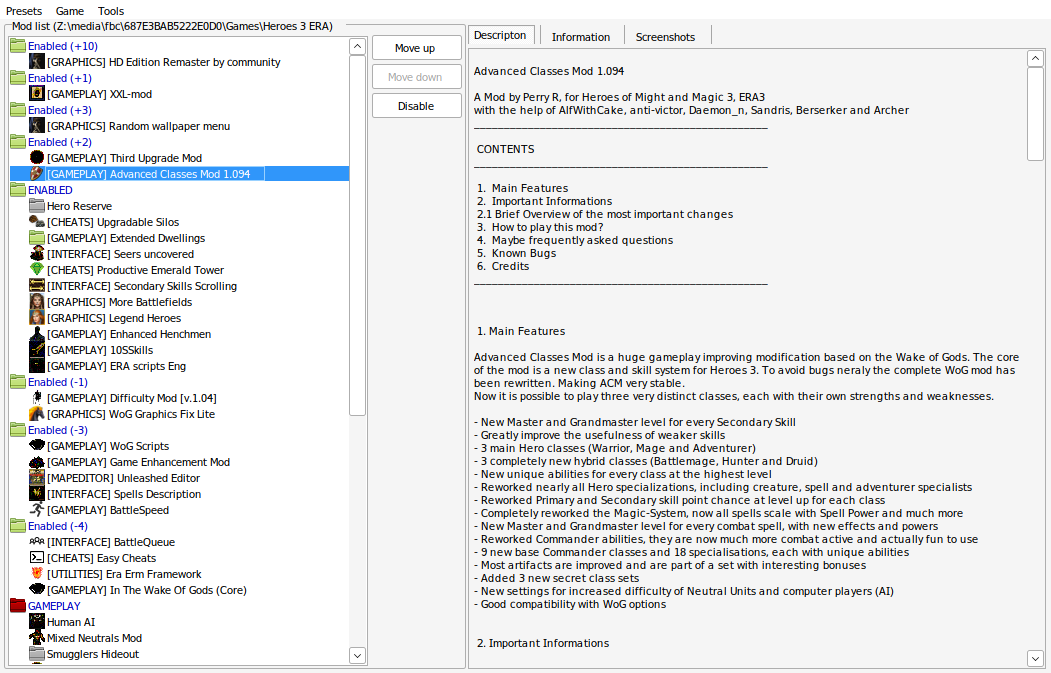Switch to the Screenshots tab
This screenshot has height=673, width=1051.
(665, 37)
